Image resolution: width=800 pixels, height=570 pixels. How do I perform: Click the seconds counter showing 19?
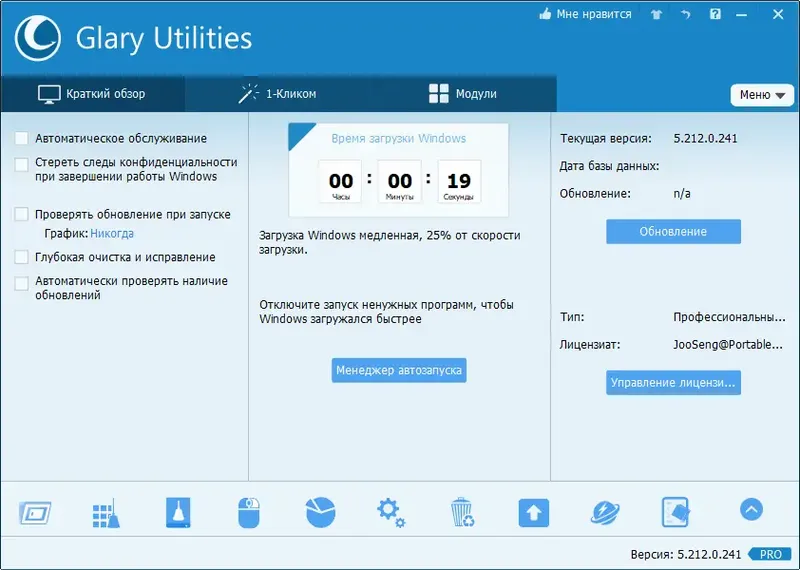459,181
